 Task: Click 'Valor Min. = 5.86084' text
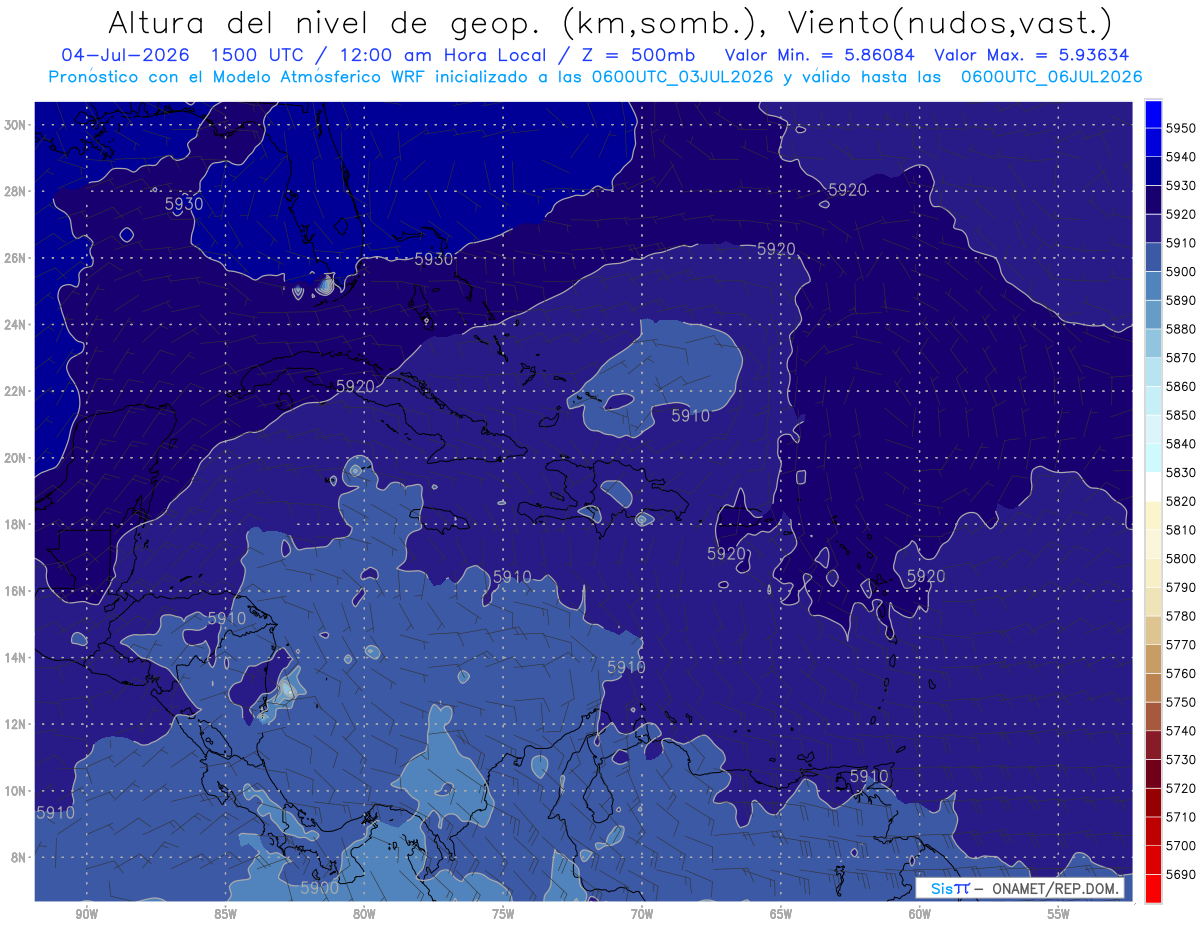coord(821,56)
